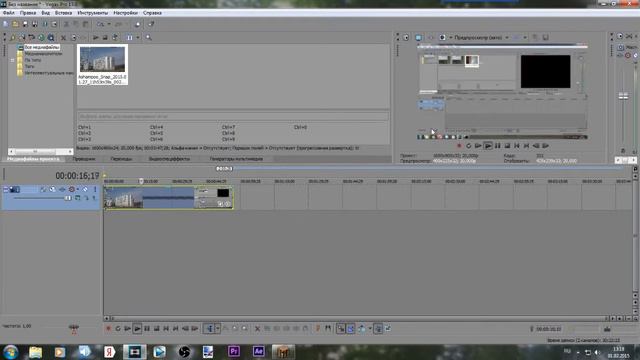Play the preview window from the start
The image size is (640, 360).
(478, 146)
